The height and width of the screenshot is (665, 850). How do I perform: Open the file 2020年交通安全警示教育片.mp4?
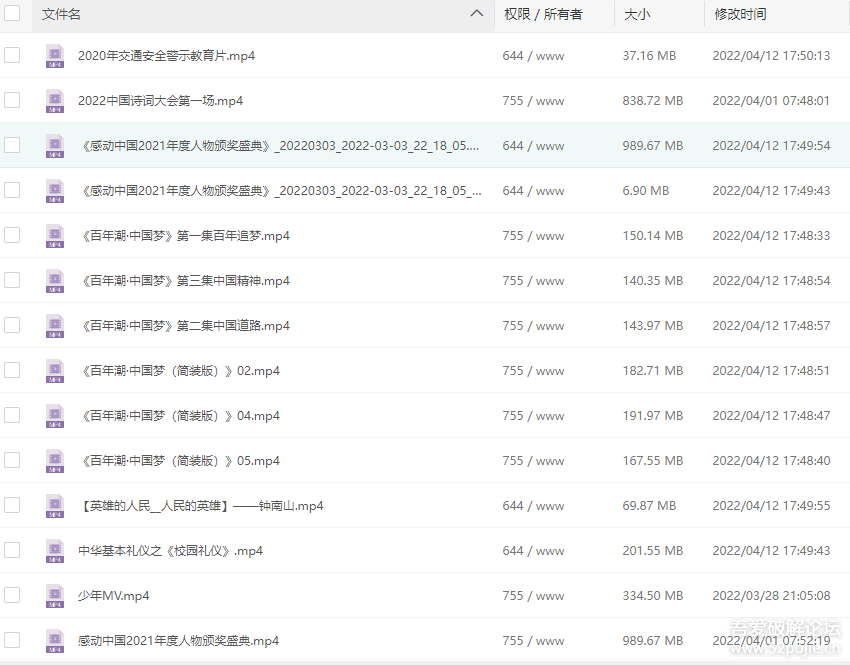tap(165, 55)
